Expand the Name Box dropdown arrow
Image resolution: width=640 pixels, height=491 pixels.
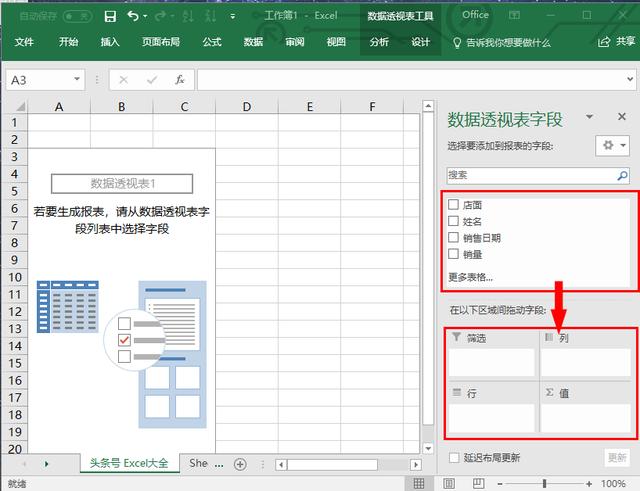pos(78,80)
